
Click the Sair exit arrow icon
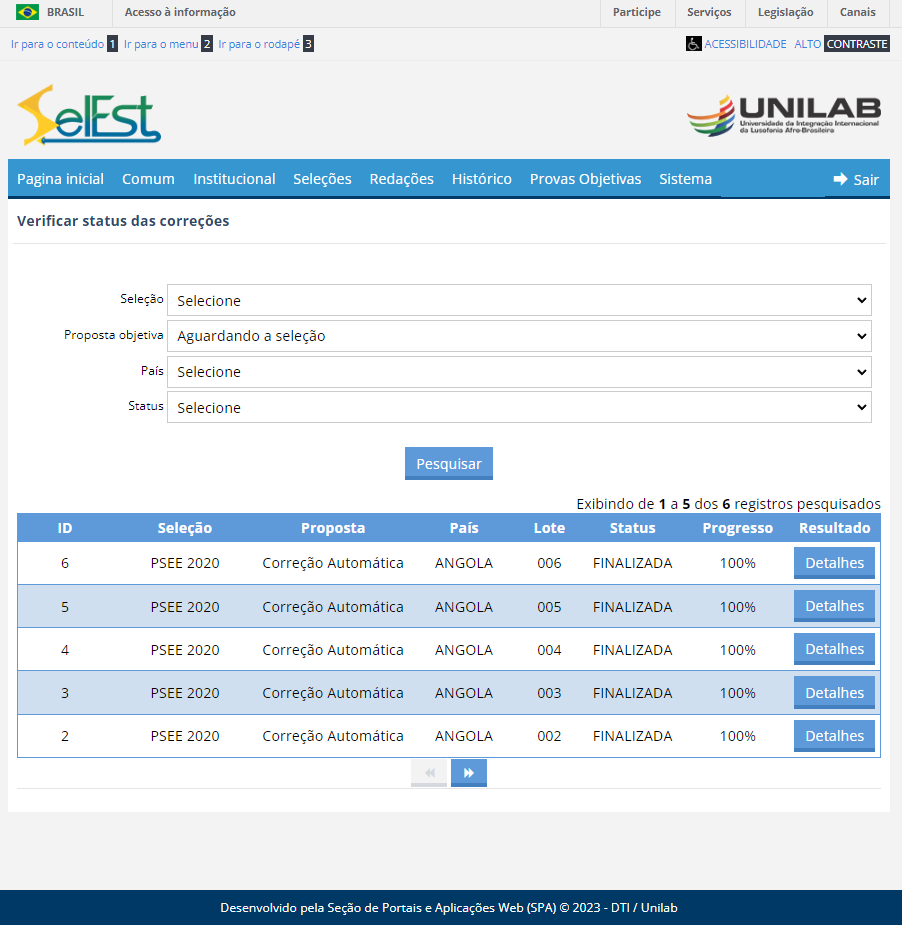840,178
